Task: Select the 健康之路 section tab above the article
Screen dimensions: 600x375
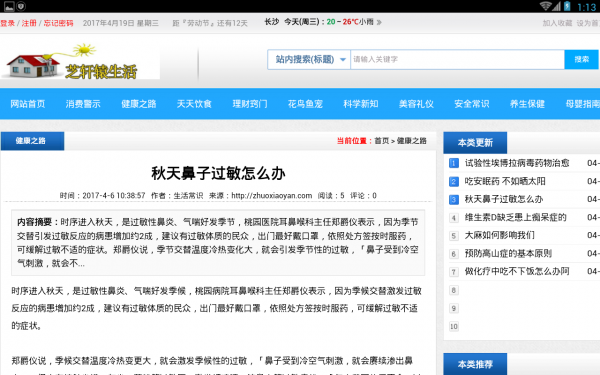Action: [32, 141]
